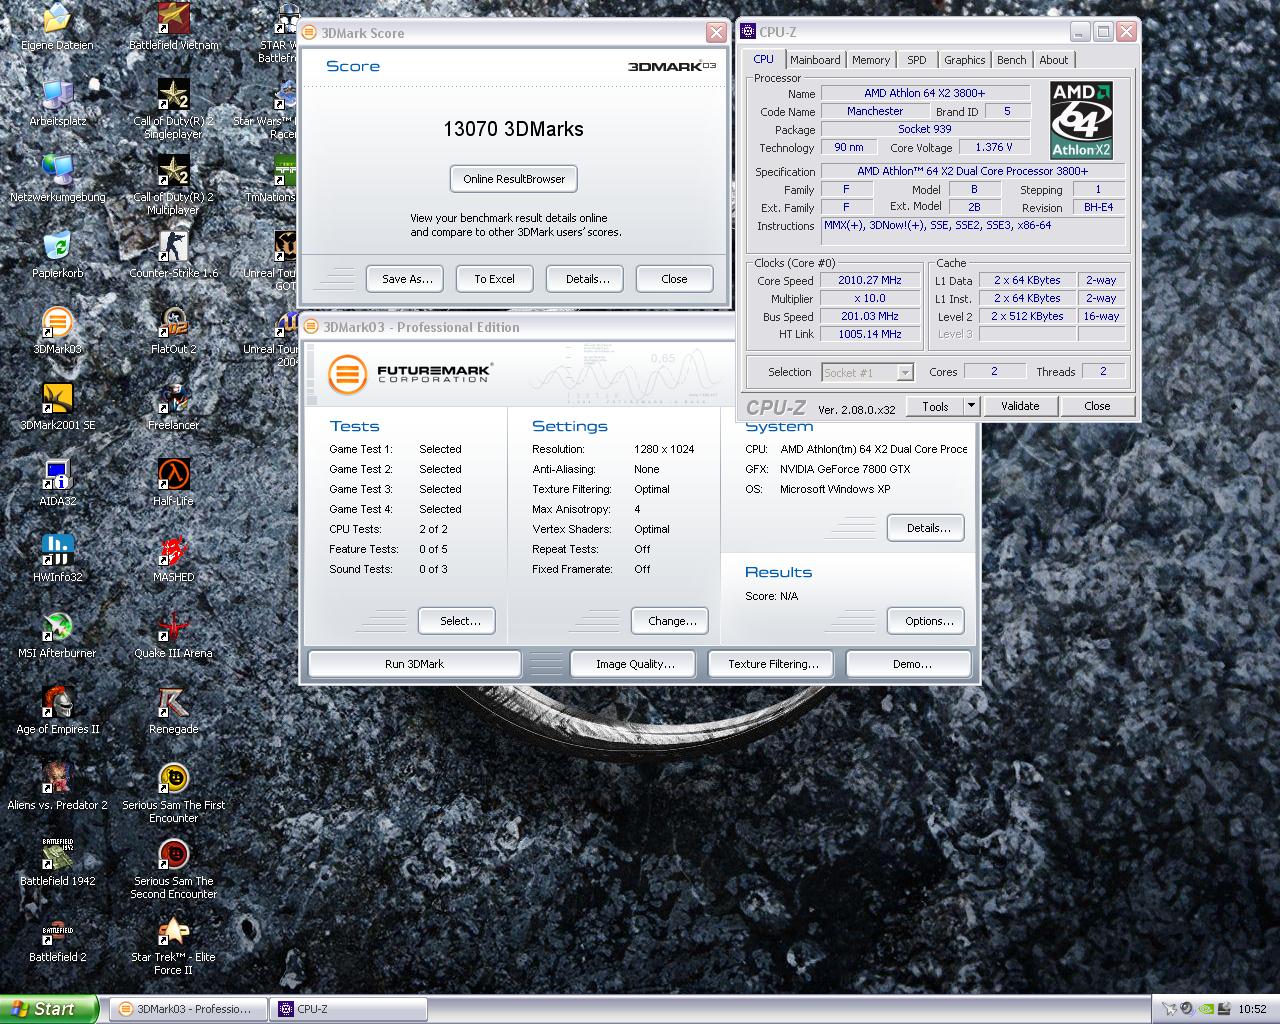The image size is (1280, 1024).
Task: Launch Star Trek Elite Force II shortcut
Action: (x=173, y=944)
